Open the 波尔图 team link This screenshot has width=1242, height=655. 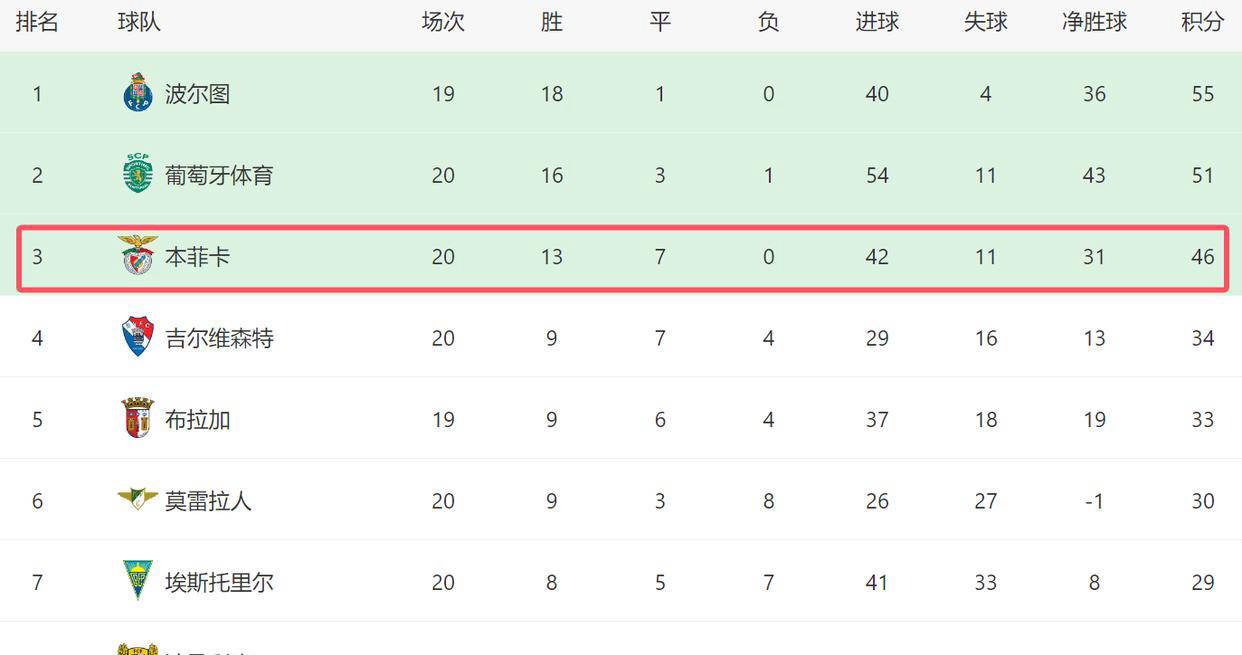tap(197, 94)
